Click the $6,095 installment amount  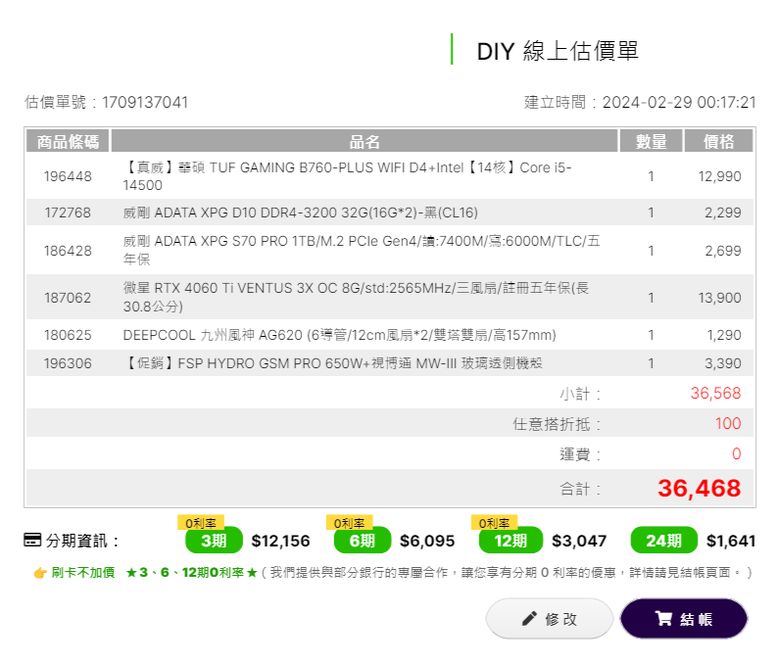coord(427,541)
